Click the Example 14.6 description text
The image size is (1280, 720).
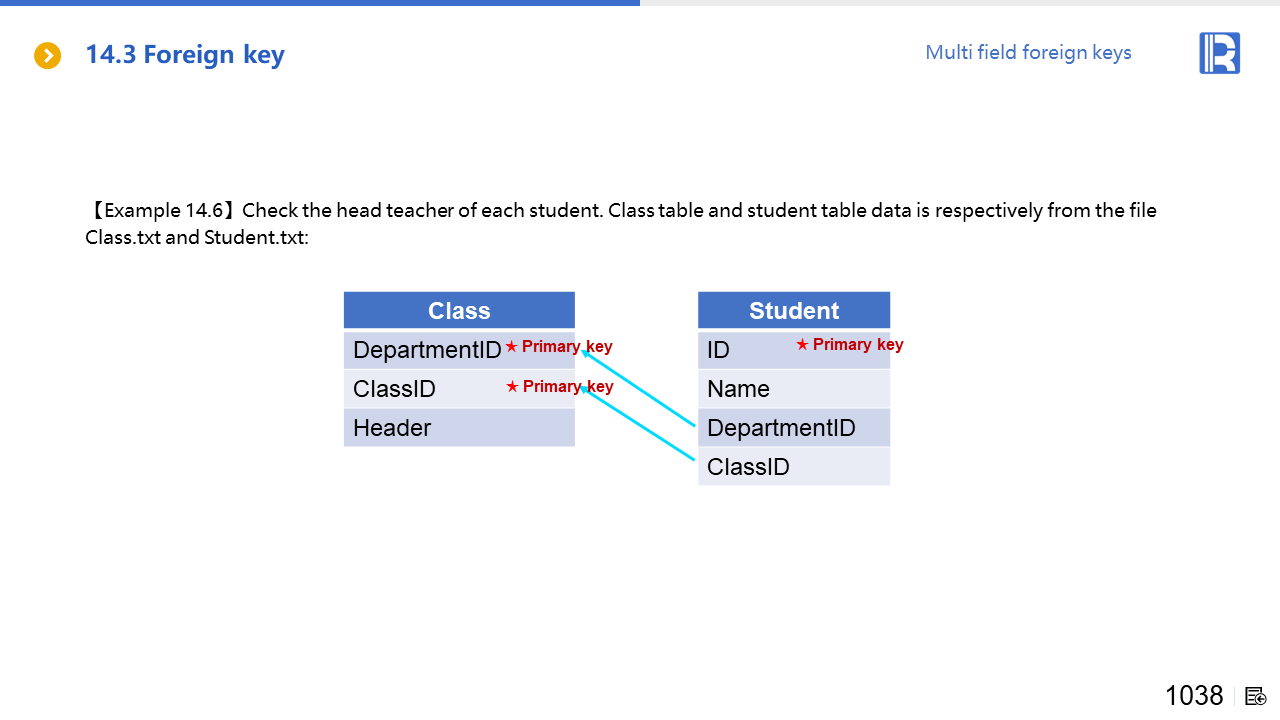pos(620,224)
